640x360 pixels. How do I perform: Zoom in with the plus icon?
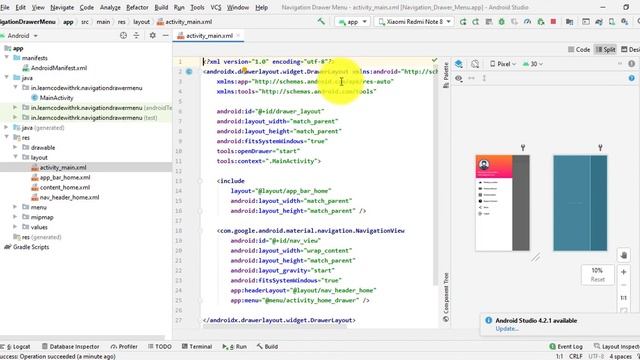623,272
